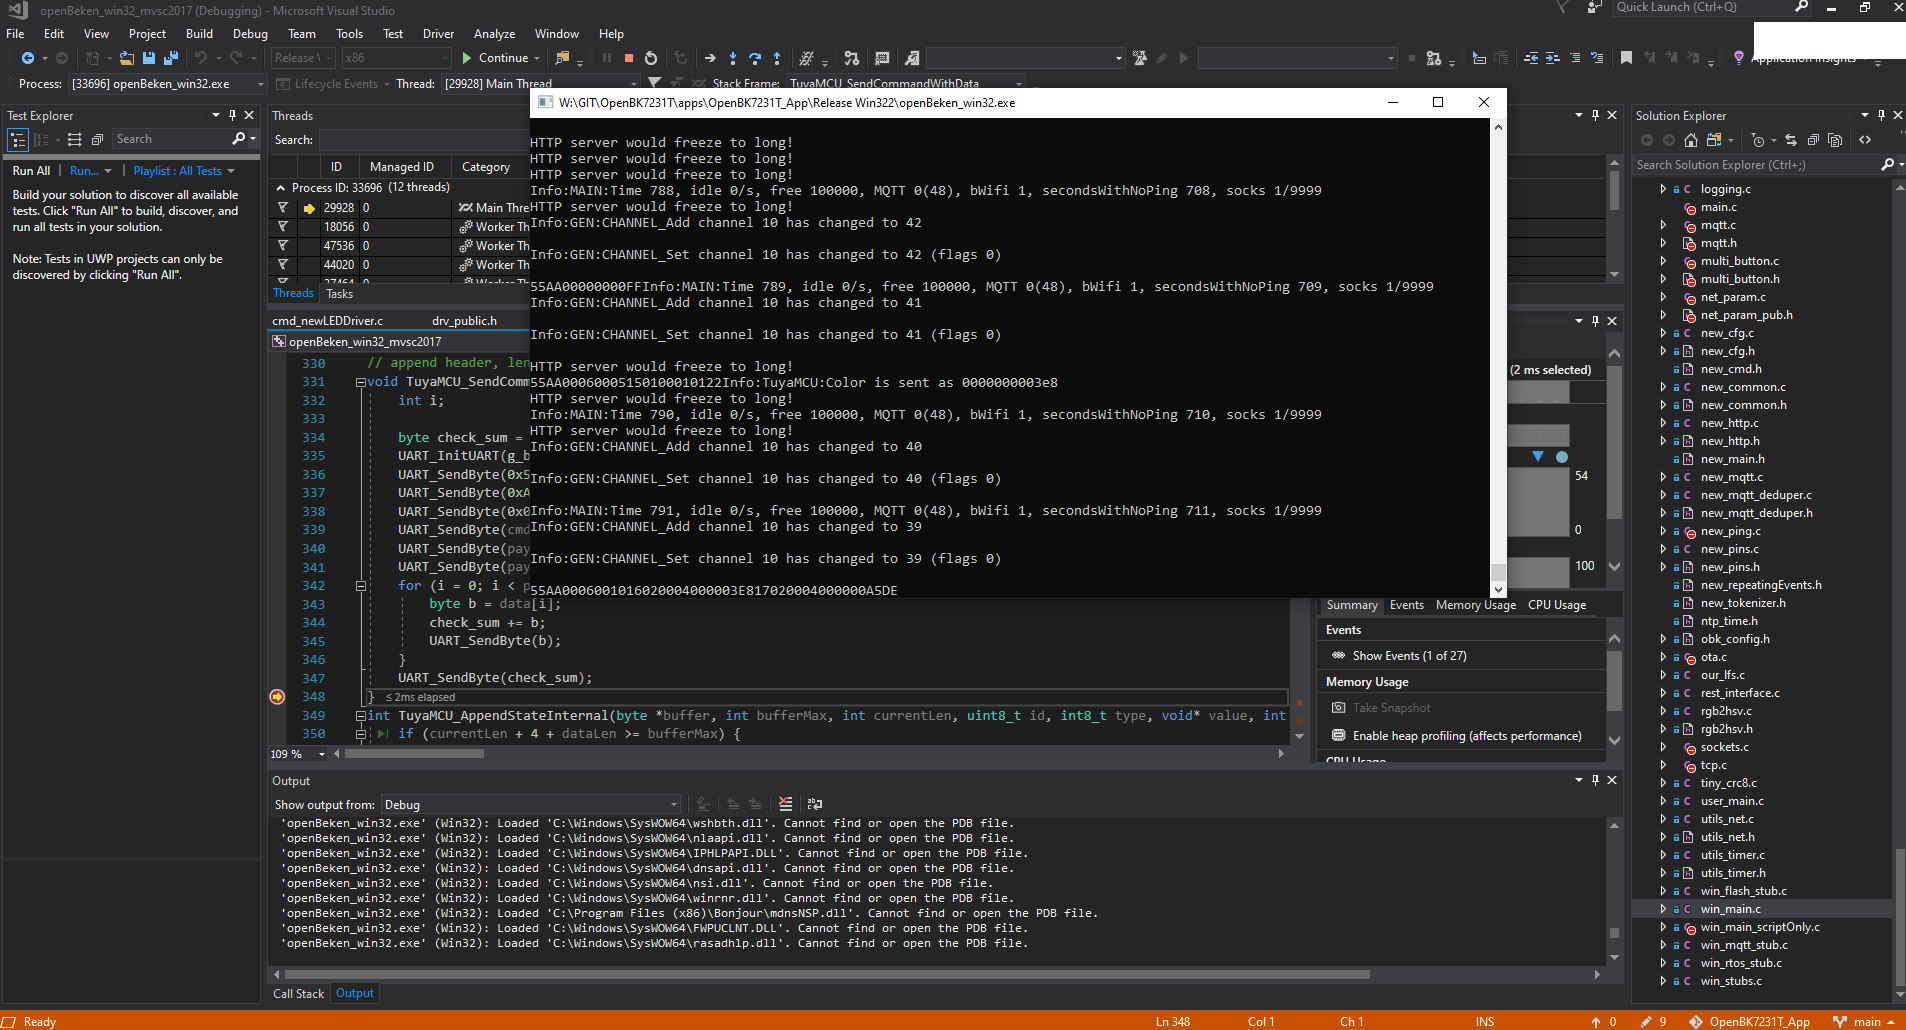Click Show Events (1 of 27)
Viewport: 1906px width, 1030px height.
(x=1409, y=656)
